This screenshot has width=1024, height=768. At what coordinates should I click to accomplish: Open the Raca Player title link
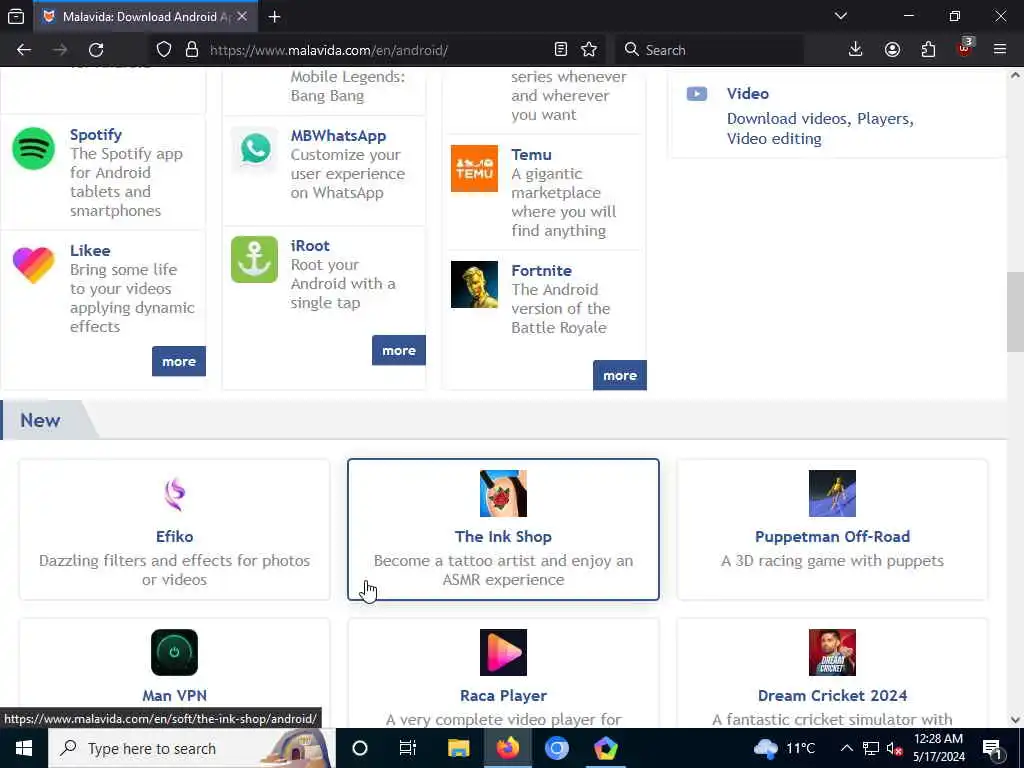click(503, 696)
